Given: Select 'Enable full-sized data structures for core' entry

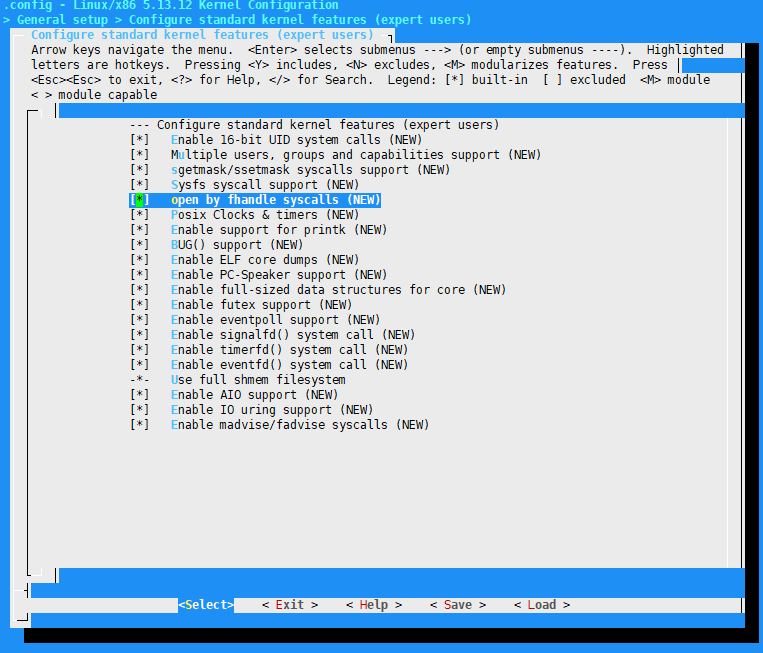Looking at the screenshot, I should (x=318, y=290).
